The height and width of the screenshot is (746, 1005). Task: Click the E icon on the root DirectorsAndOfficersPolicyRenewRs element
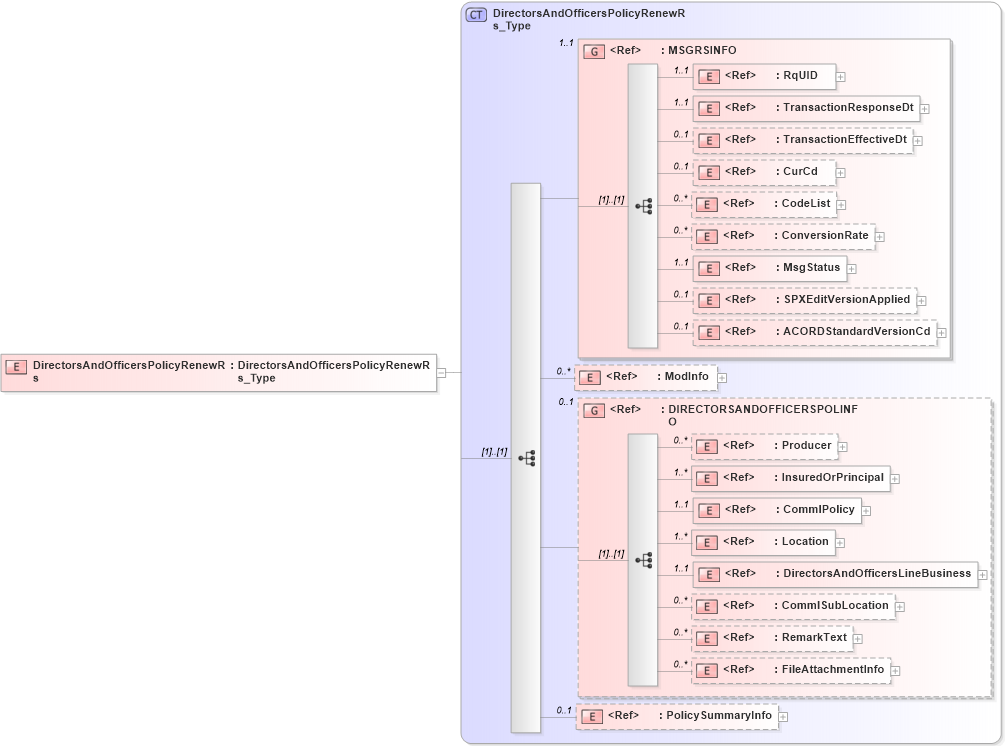14,366
